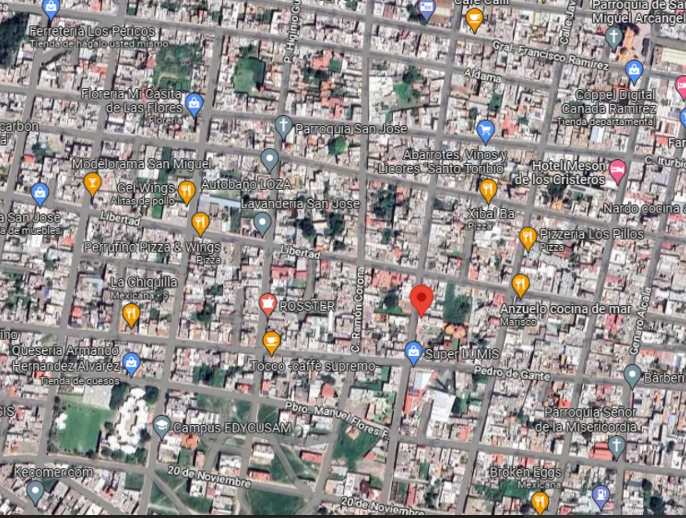Select Quesería Armando Hernández Álvarez shop pin
Screen dimensions: 686x518
131,364
